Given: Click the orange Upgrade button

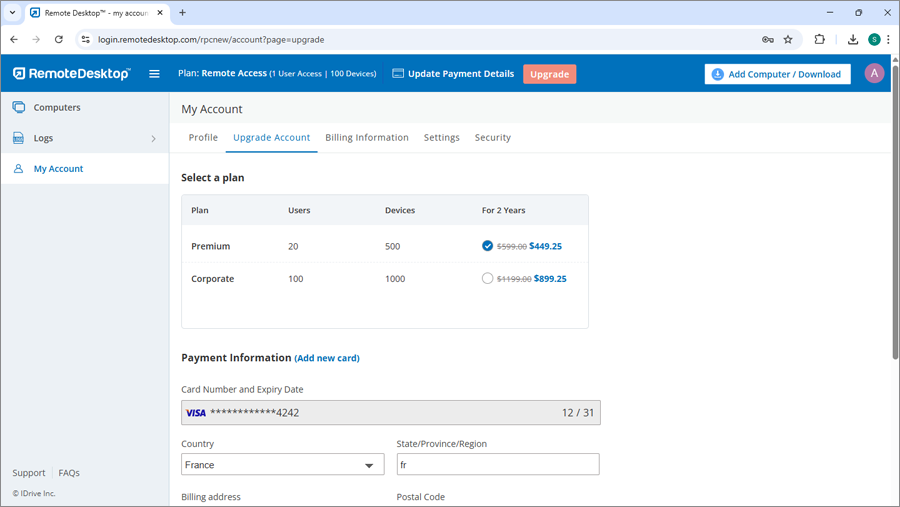Looking at the screenshot, I should (549, 74).
